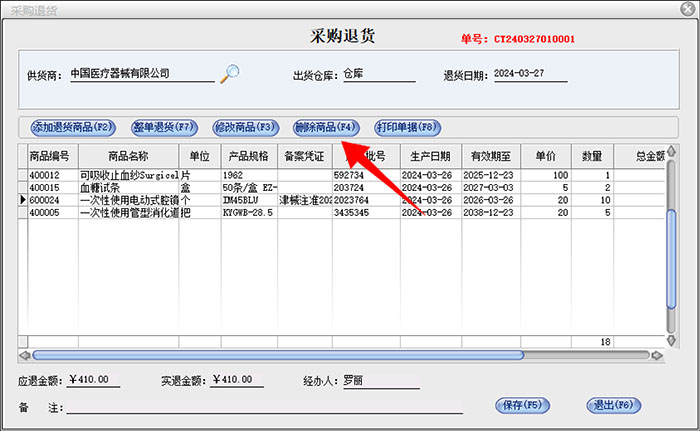Click the 实退金额 amount field
The image size is (700, 431).
point(224,380)
